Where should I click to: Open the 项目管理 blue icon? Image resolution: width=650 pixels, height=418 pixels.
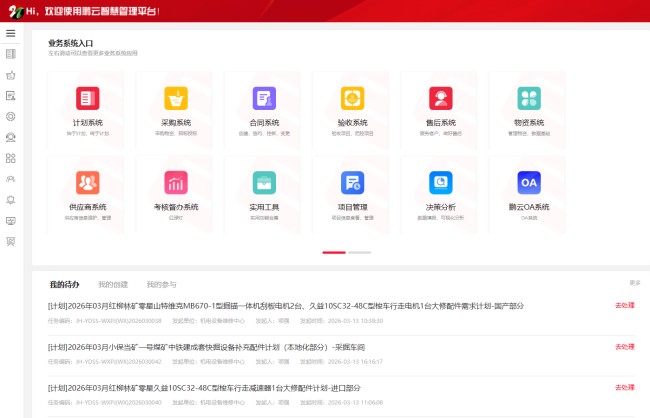[352, 182]
